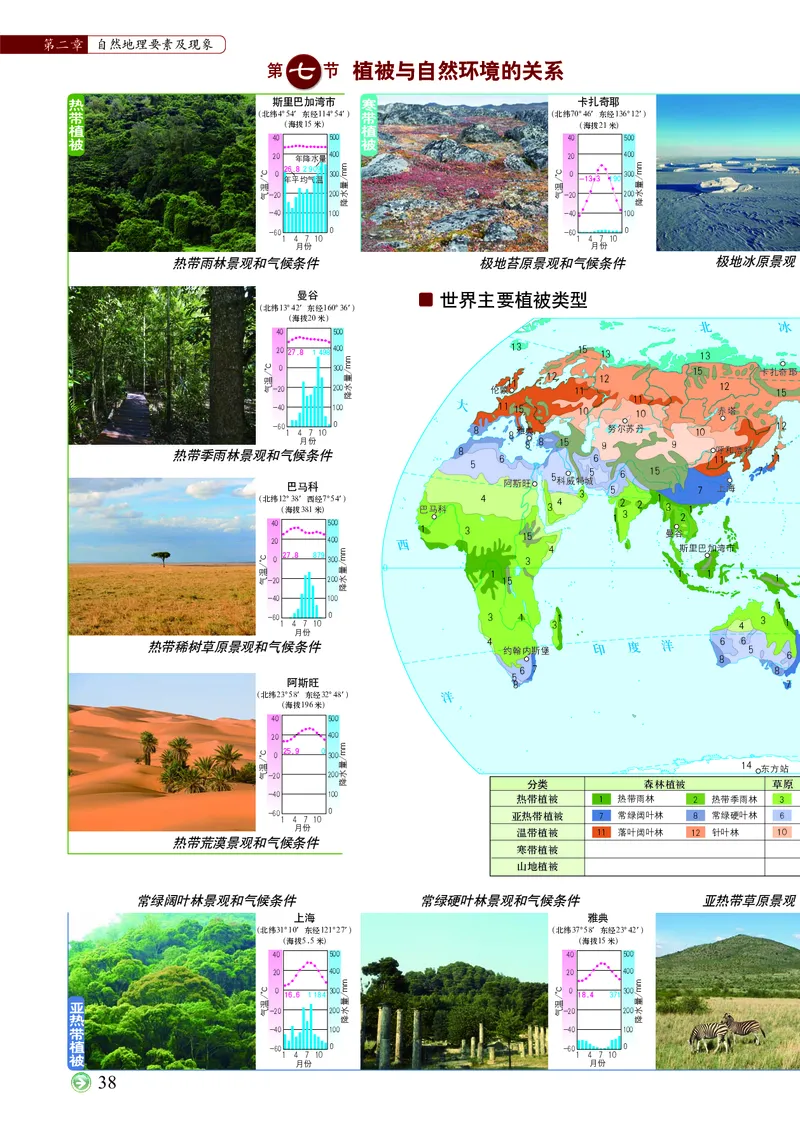Click caption 极地苔原景观和气候条件
This screenshot has height=1138, width=800.
[x=552, y=263]
